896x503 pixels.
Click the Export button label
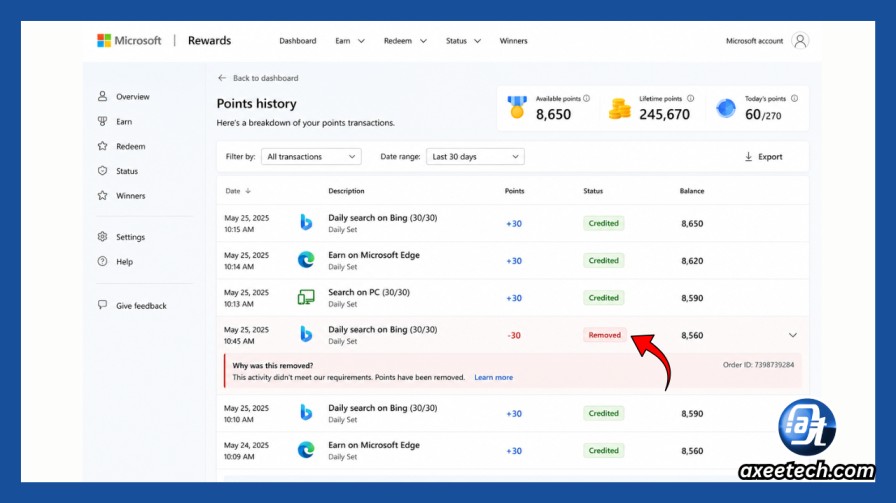(x=770, y=157)
